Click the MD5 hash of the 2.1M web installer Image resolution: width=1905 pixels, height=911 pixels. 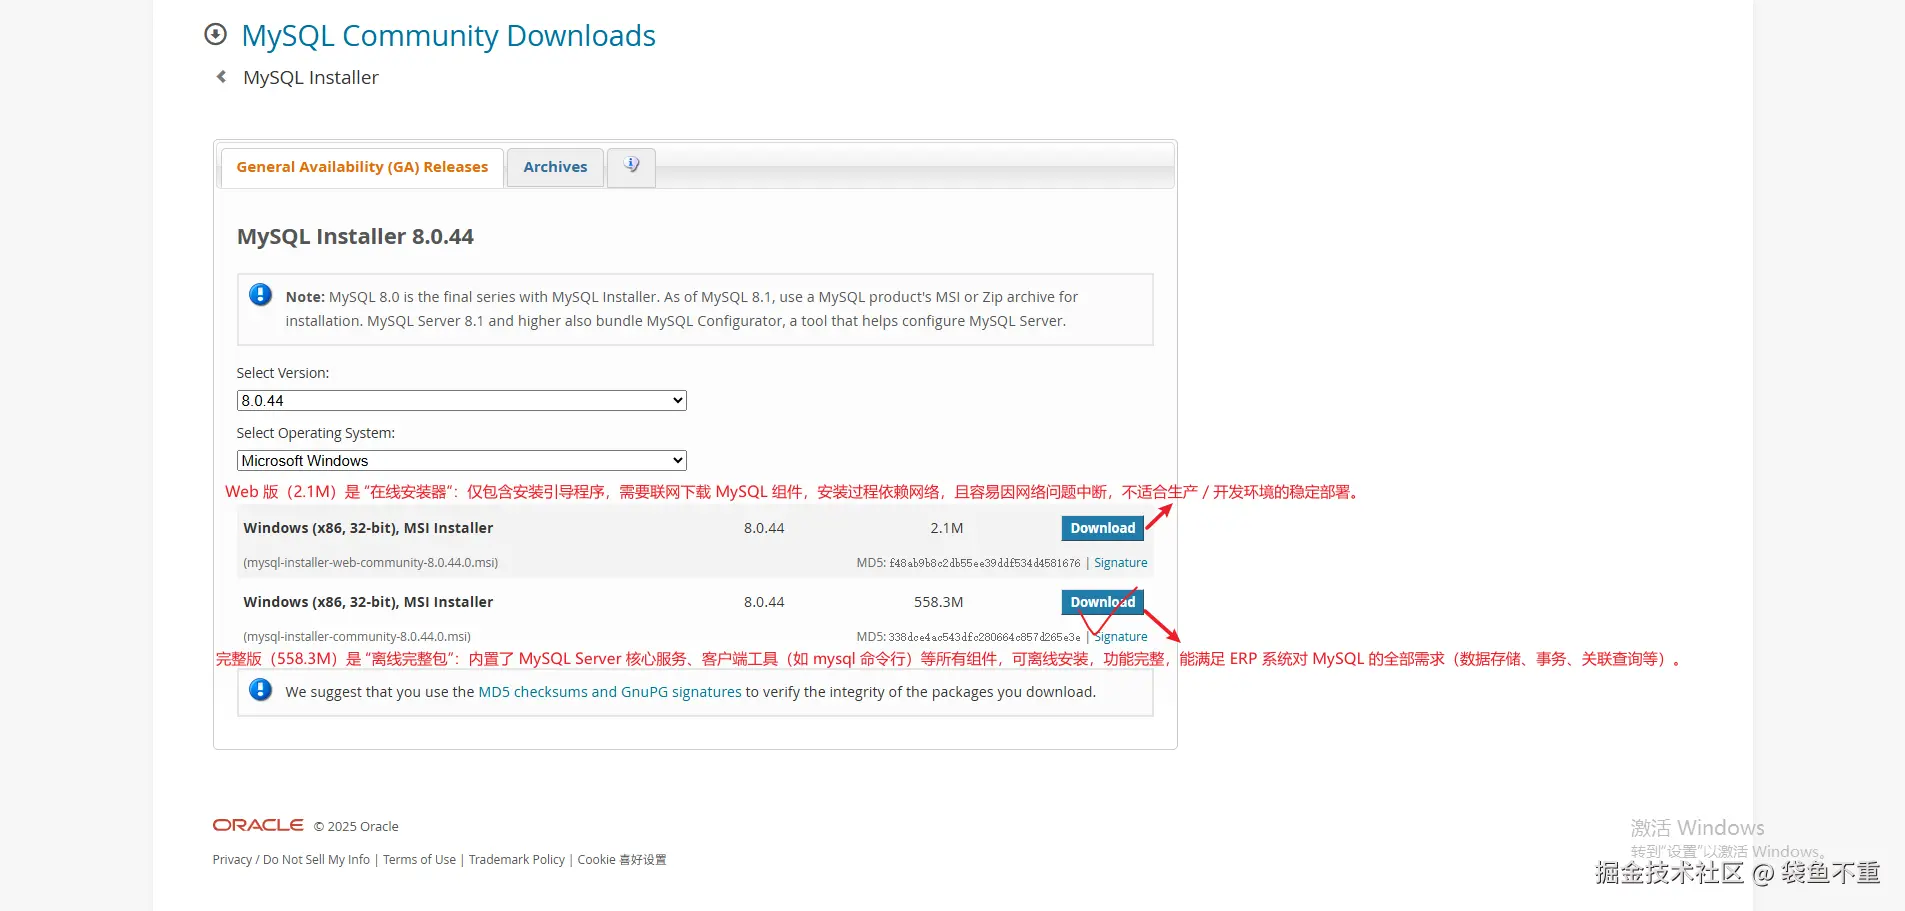(x=984, y=563)
